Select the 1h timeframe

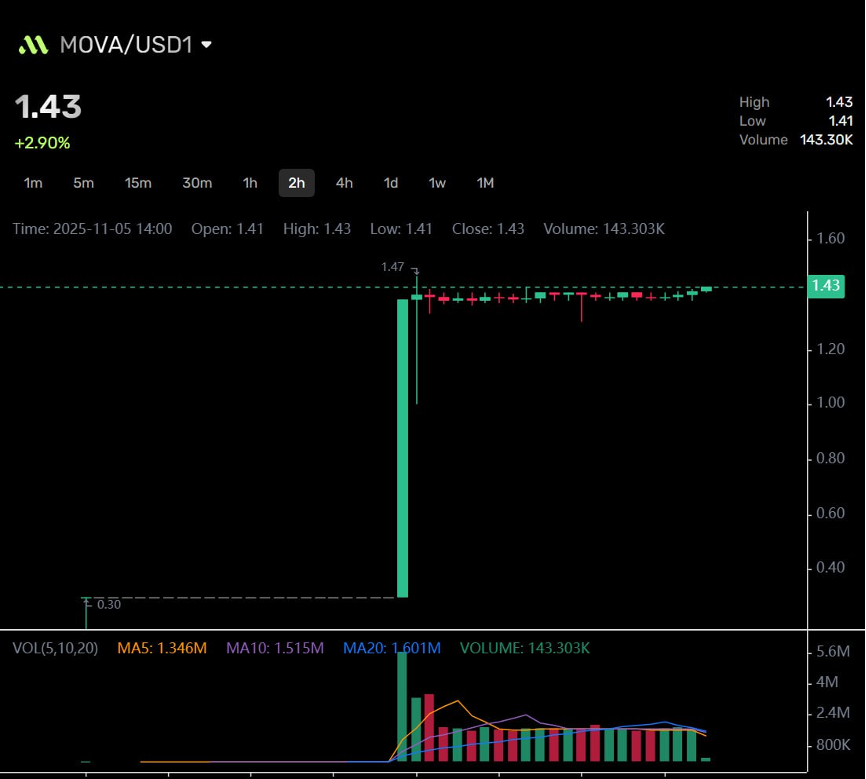click(x=250, y=183)
